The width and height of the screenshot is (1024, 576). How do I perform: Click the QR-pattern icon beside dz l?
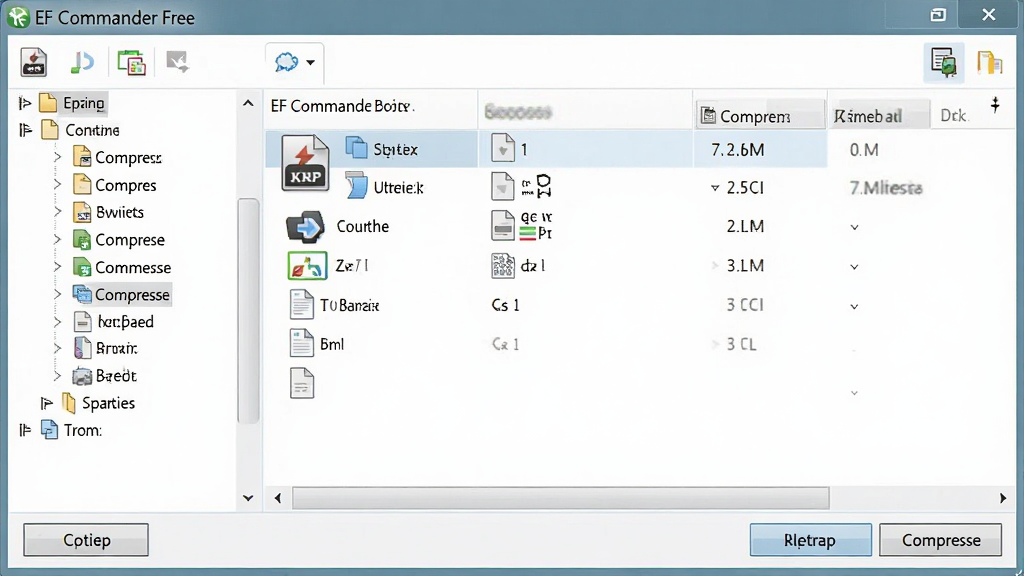[x=502, y=266]
